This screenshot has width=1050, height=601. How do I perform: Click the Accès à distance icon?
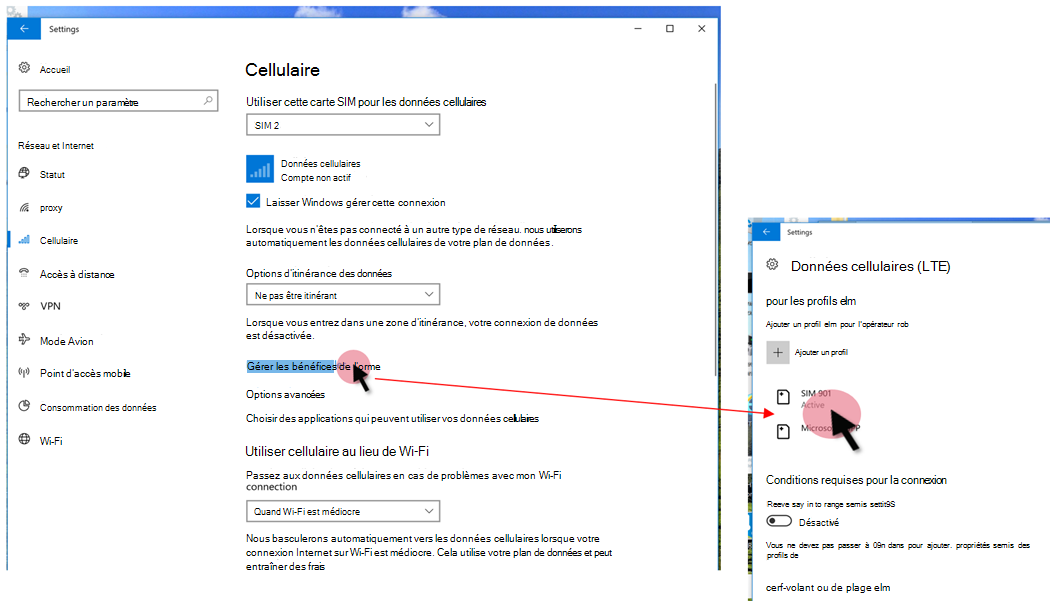pyautogui.click(x=24, y=273)
